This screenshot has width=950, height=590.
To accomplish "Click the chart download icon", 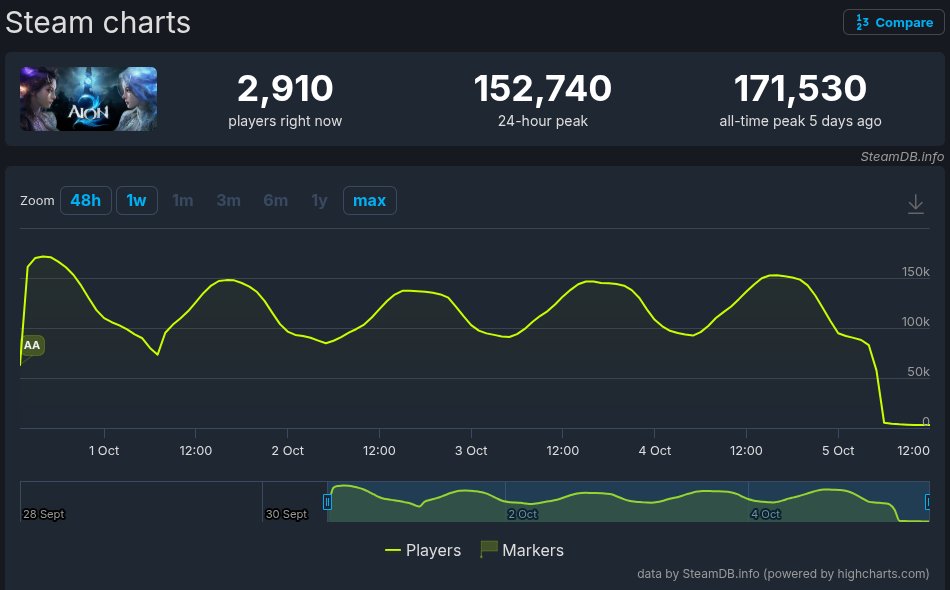I will click(915, 204).
